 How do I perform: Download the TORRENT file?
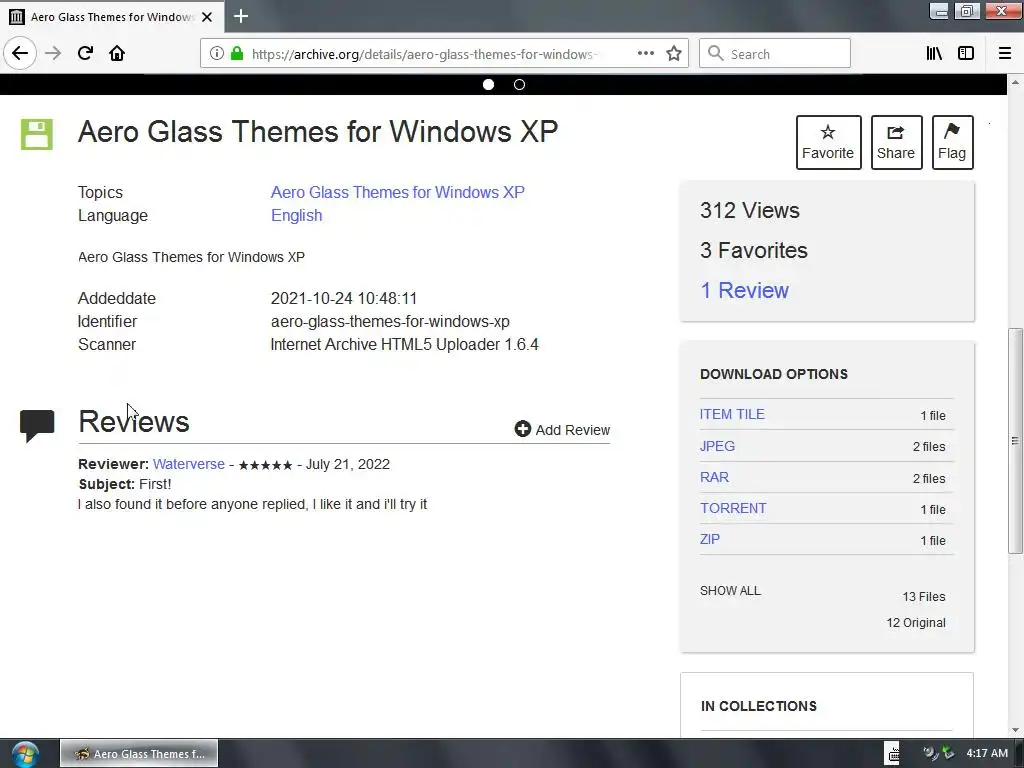pyautogui.click(x=733, y=508)
